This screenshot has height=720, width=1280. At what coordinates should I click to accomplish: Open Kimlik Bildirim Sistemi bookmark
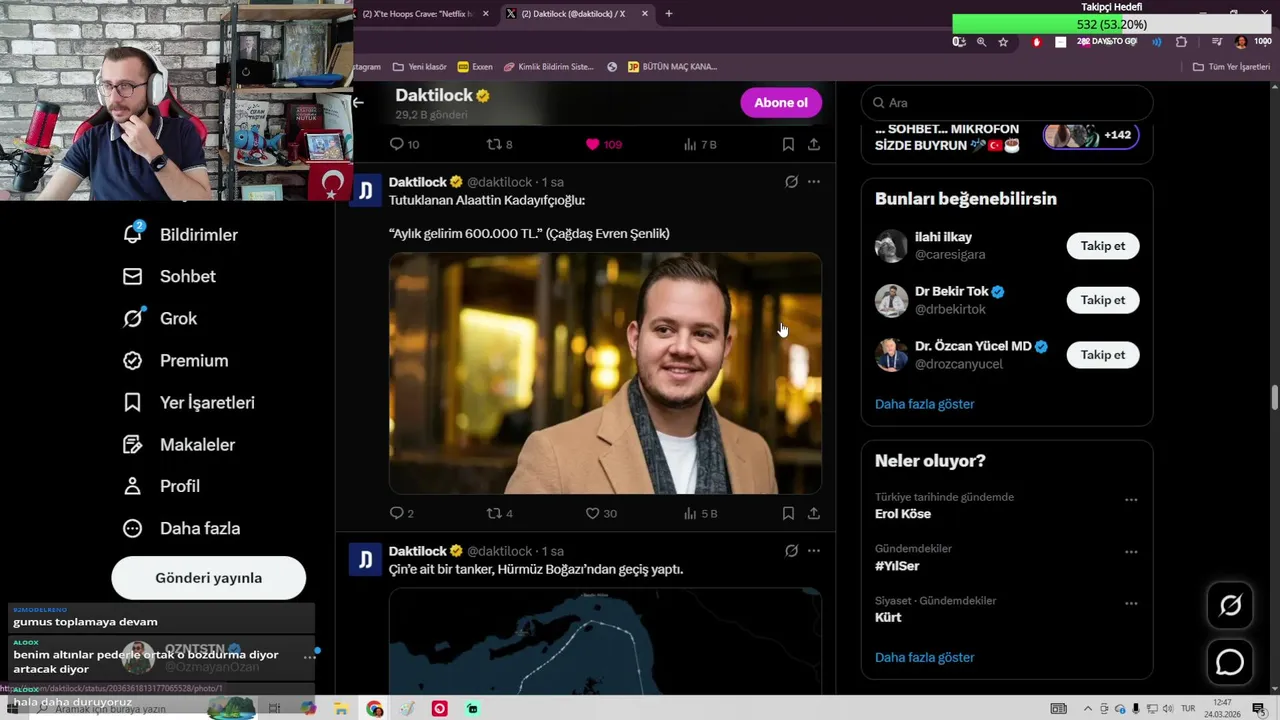(x=549, y=67)
